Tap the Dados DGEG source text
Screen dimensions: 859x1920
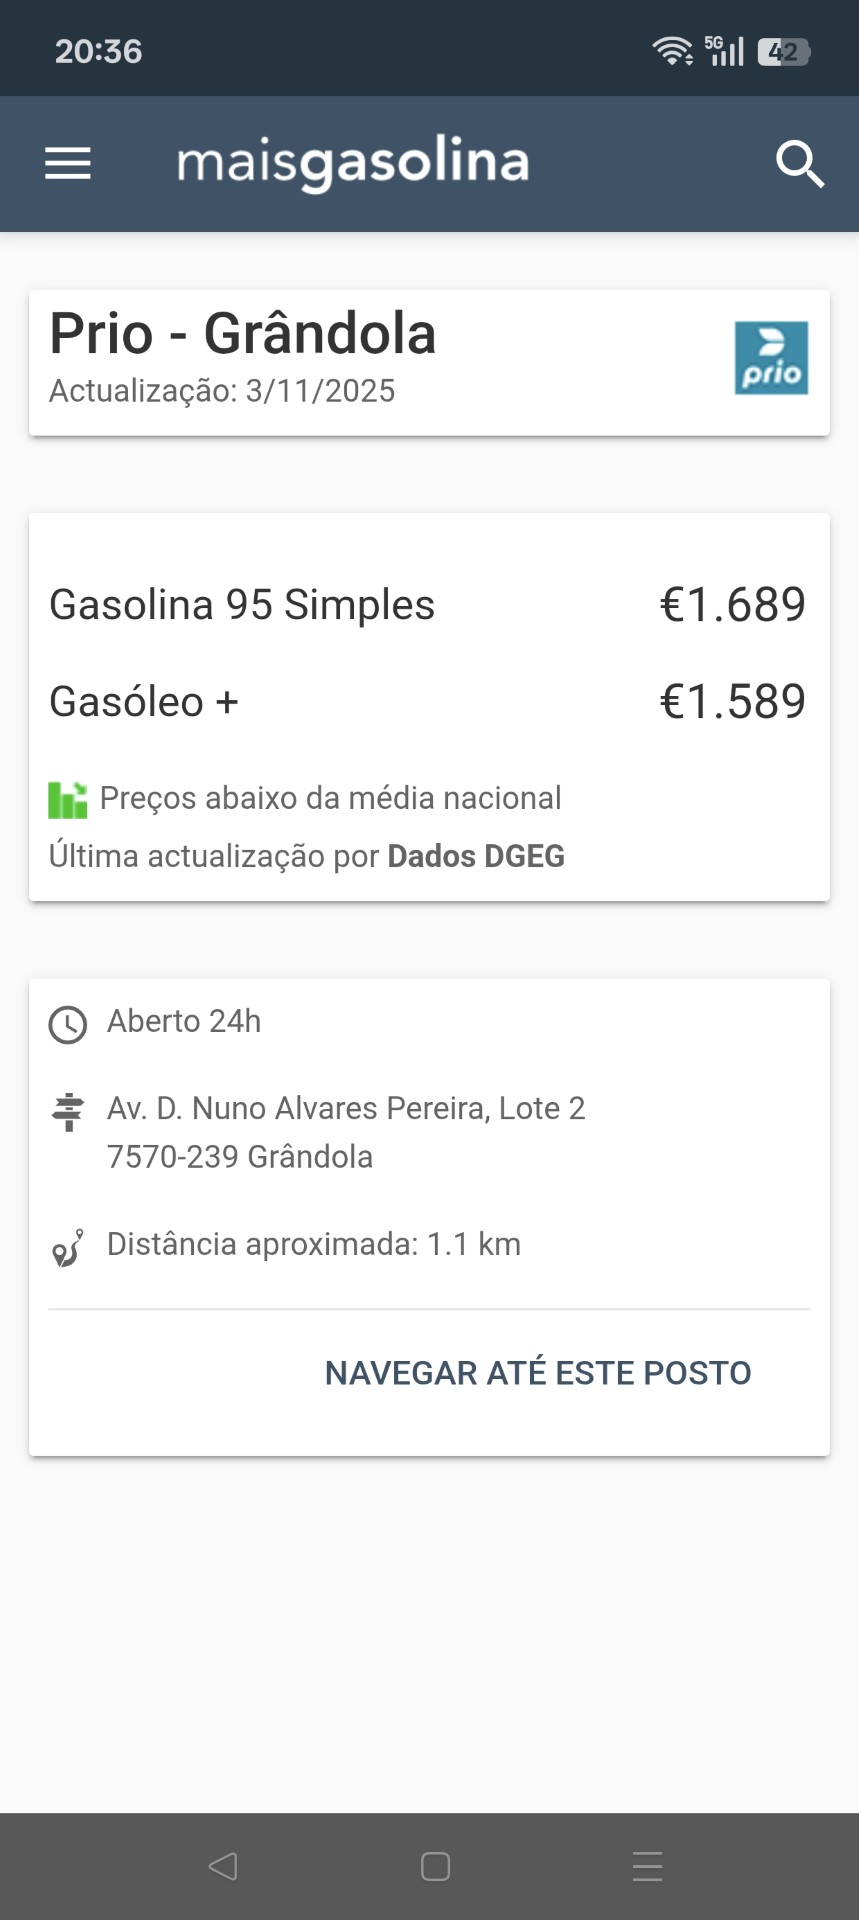point(476,857)
